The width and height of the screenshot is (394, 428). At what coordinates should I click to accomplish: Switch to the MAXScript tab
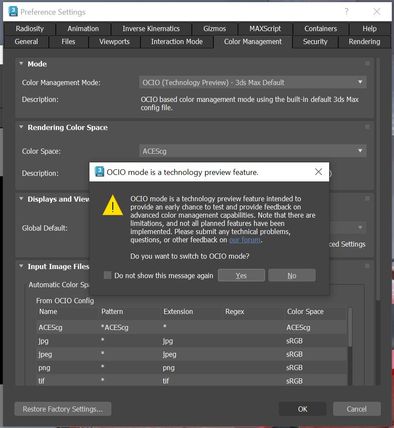(x=265, y=29)
